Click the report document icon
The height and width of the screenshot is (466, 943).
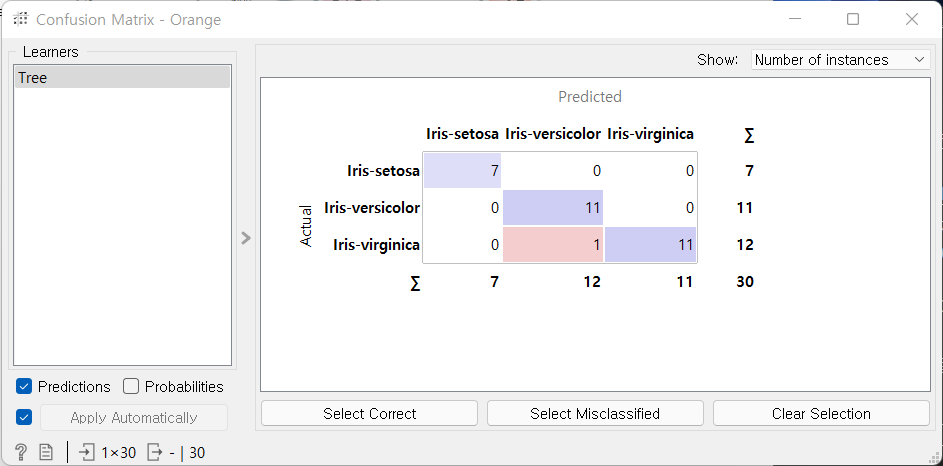pyautogui.click(x=46, y=452)
